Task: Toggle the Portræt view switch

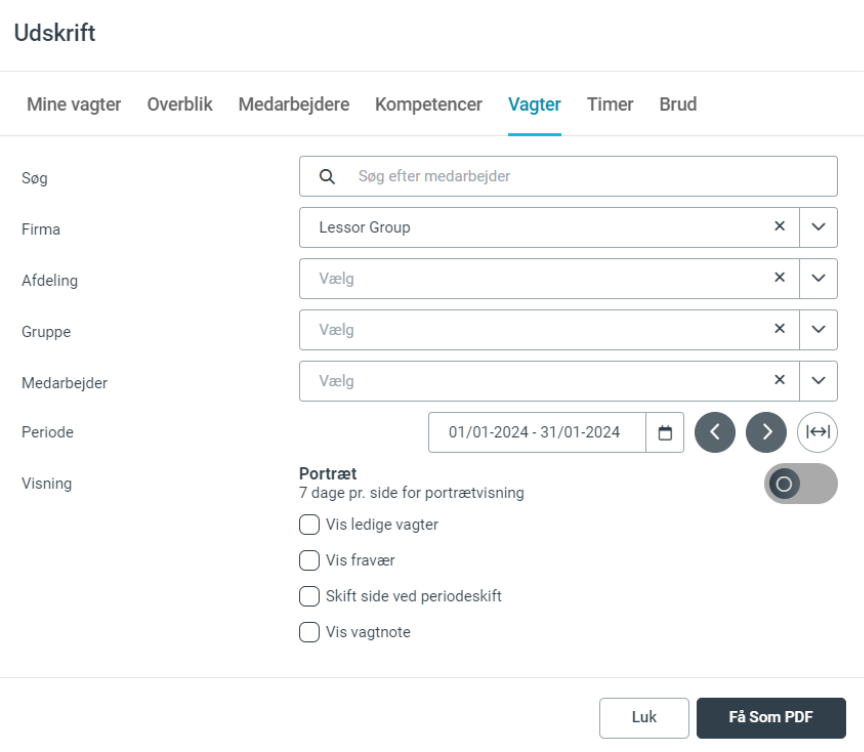Action: click(800, 484)
